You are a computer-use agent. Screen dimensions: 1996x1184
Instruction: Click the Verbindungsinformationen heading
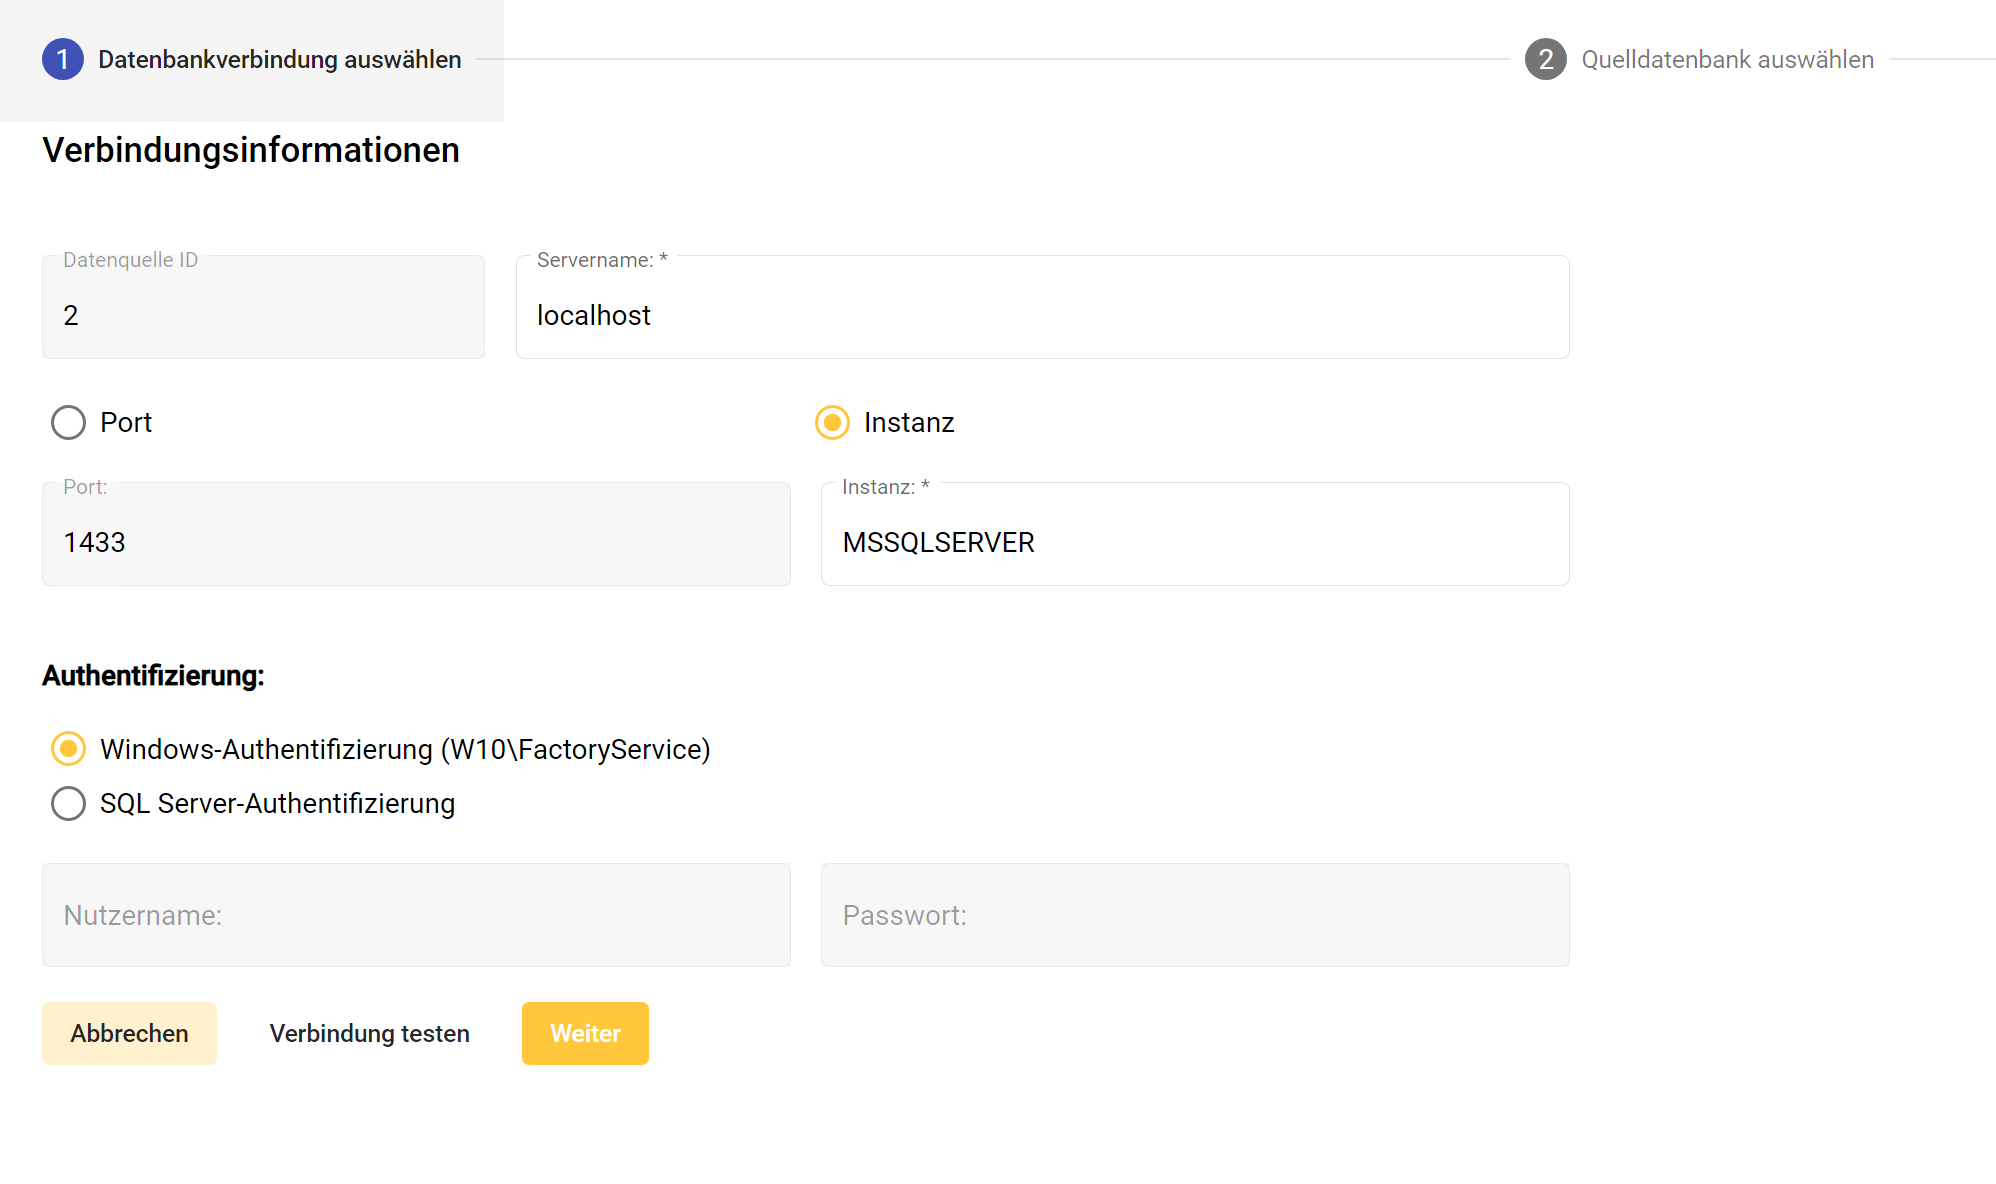pyautogui.click(x=251, y=150)
